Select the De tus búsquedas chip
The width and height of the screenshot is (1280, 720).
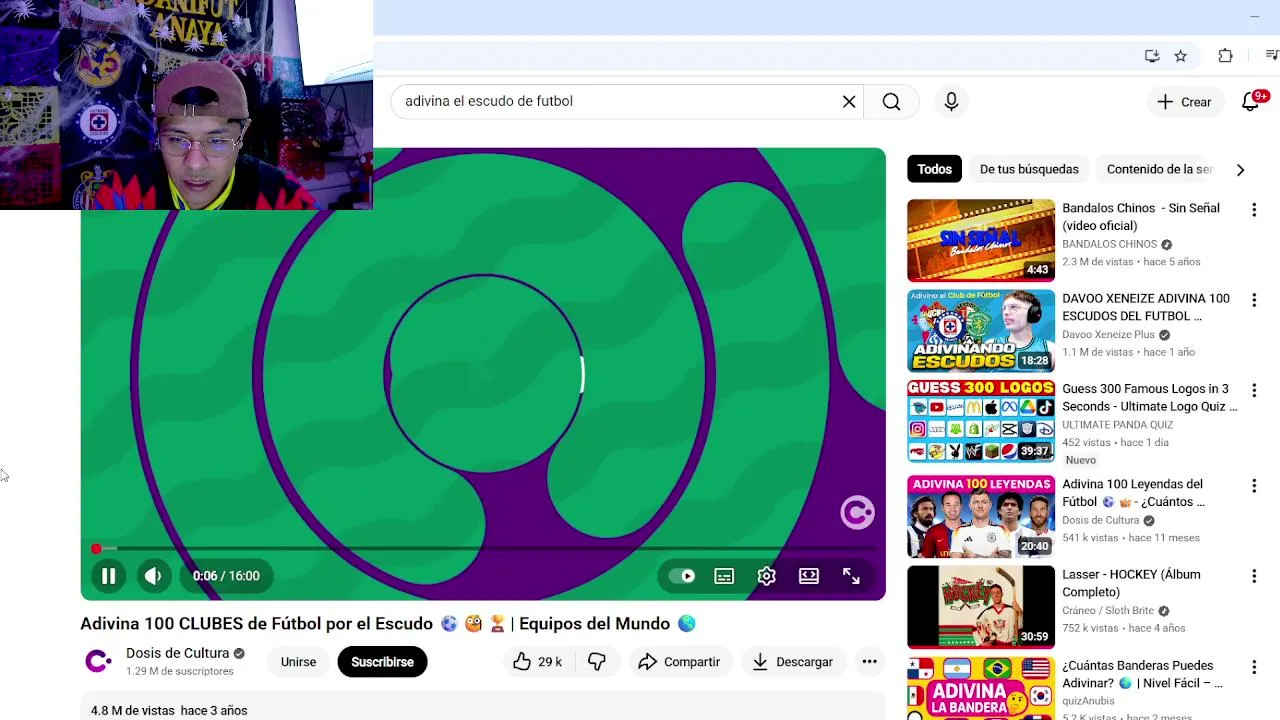click(x=1029, y=169)
